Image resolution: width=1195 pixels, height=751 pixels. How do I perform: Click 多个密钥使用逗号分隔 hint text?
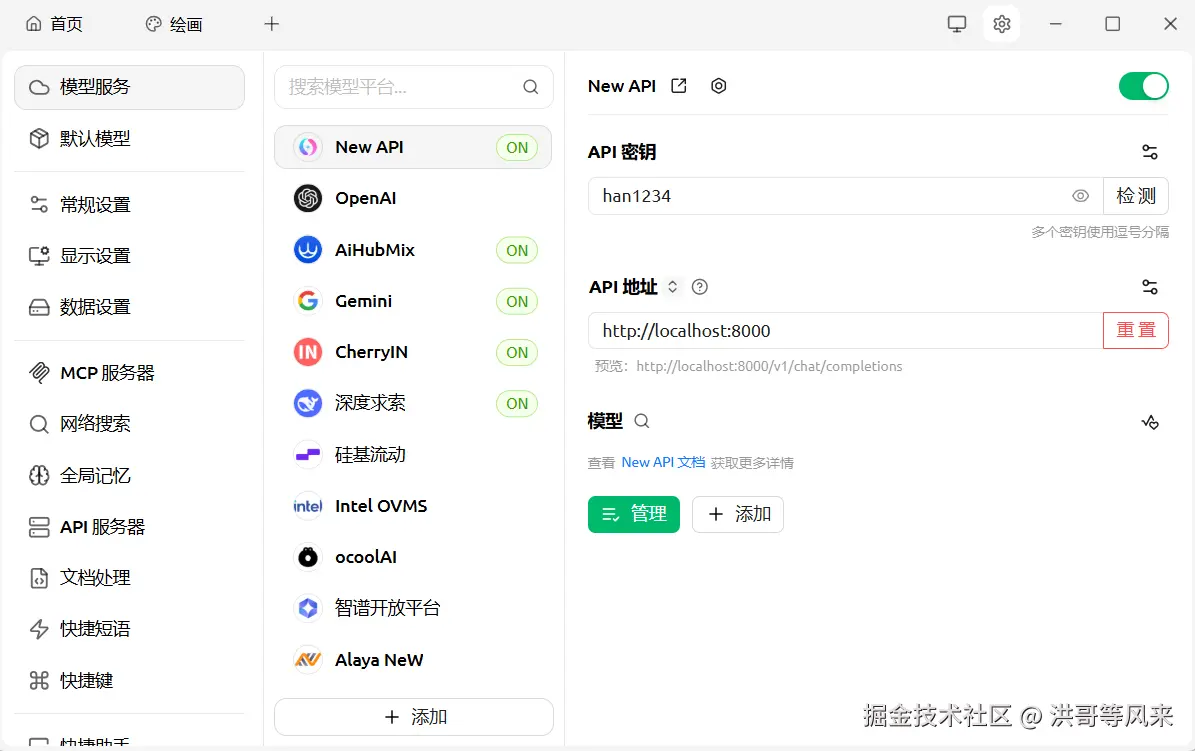(1100, 232)
